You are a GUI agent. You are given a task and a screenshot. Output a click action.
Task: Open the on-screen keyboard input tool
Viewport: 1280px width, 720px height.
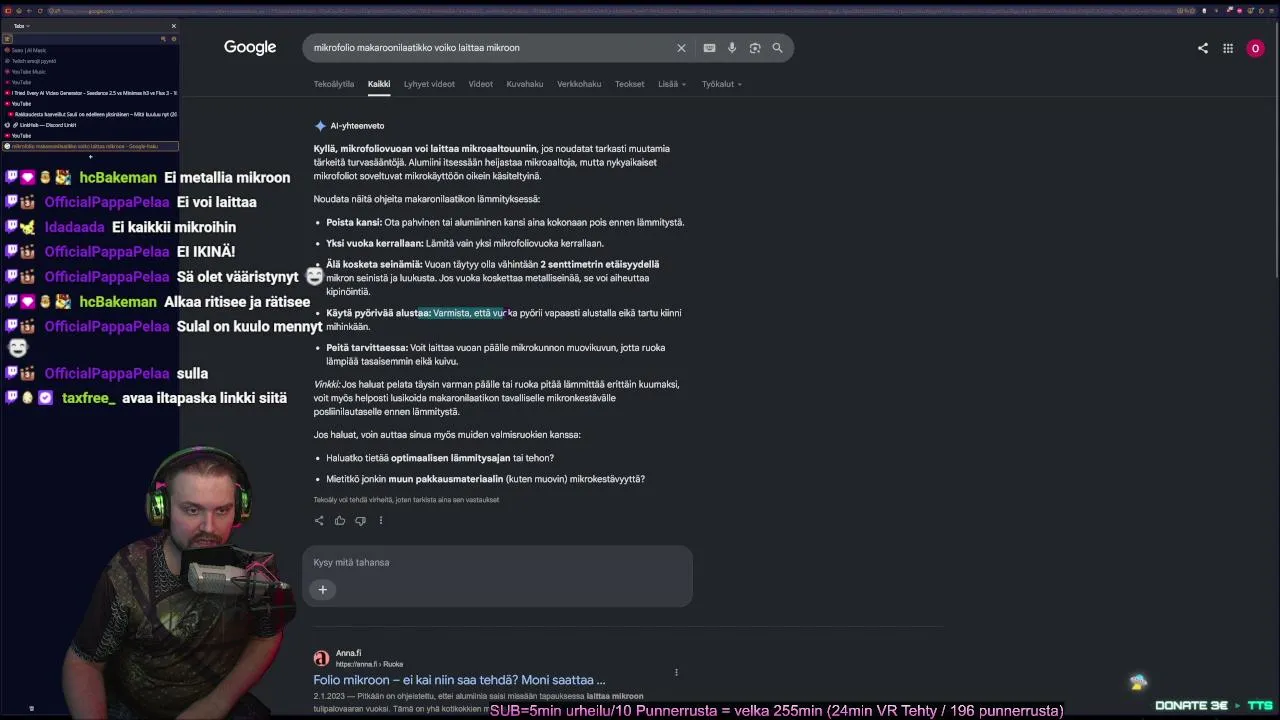709,48
